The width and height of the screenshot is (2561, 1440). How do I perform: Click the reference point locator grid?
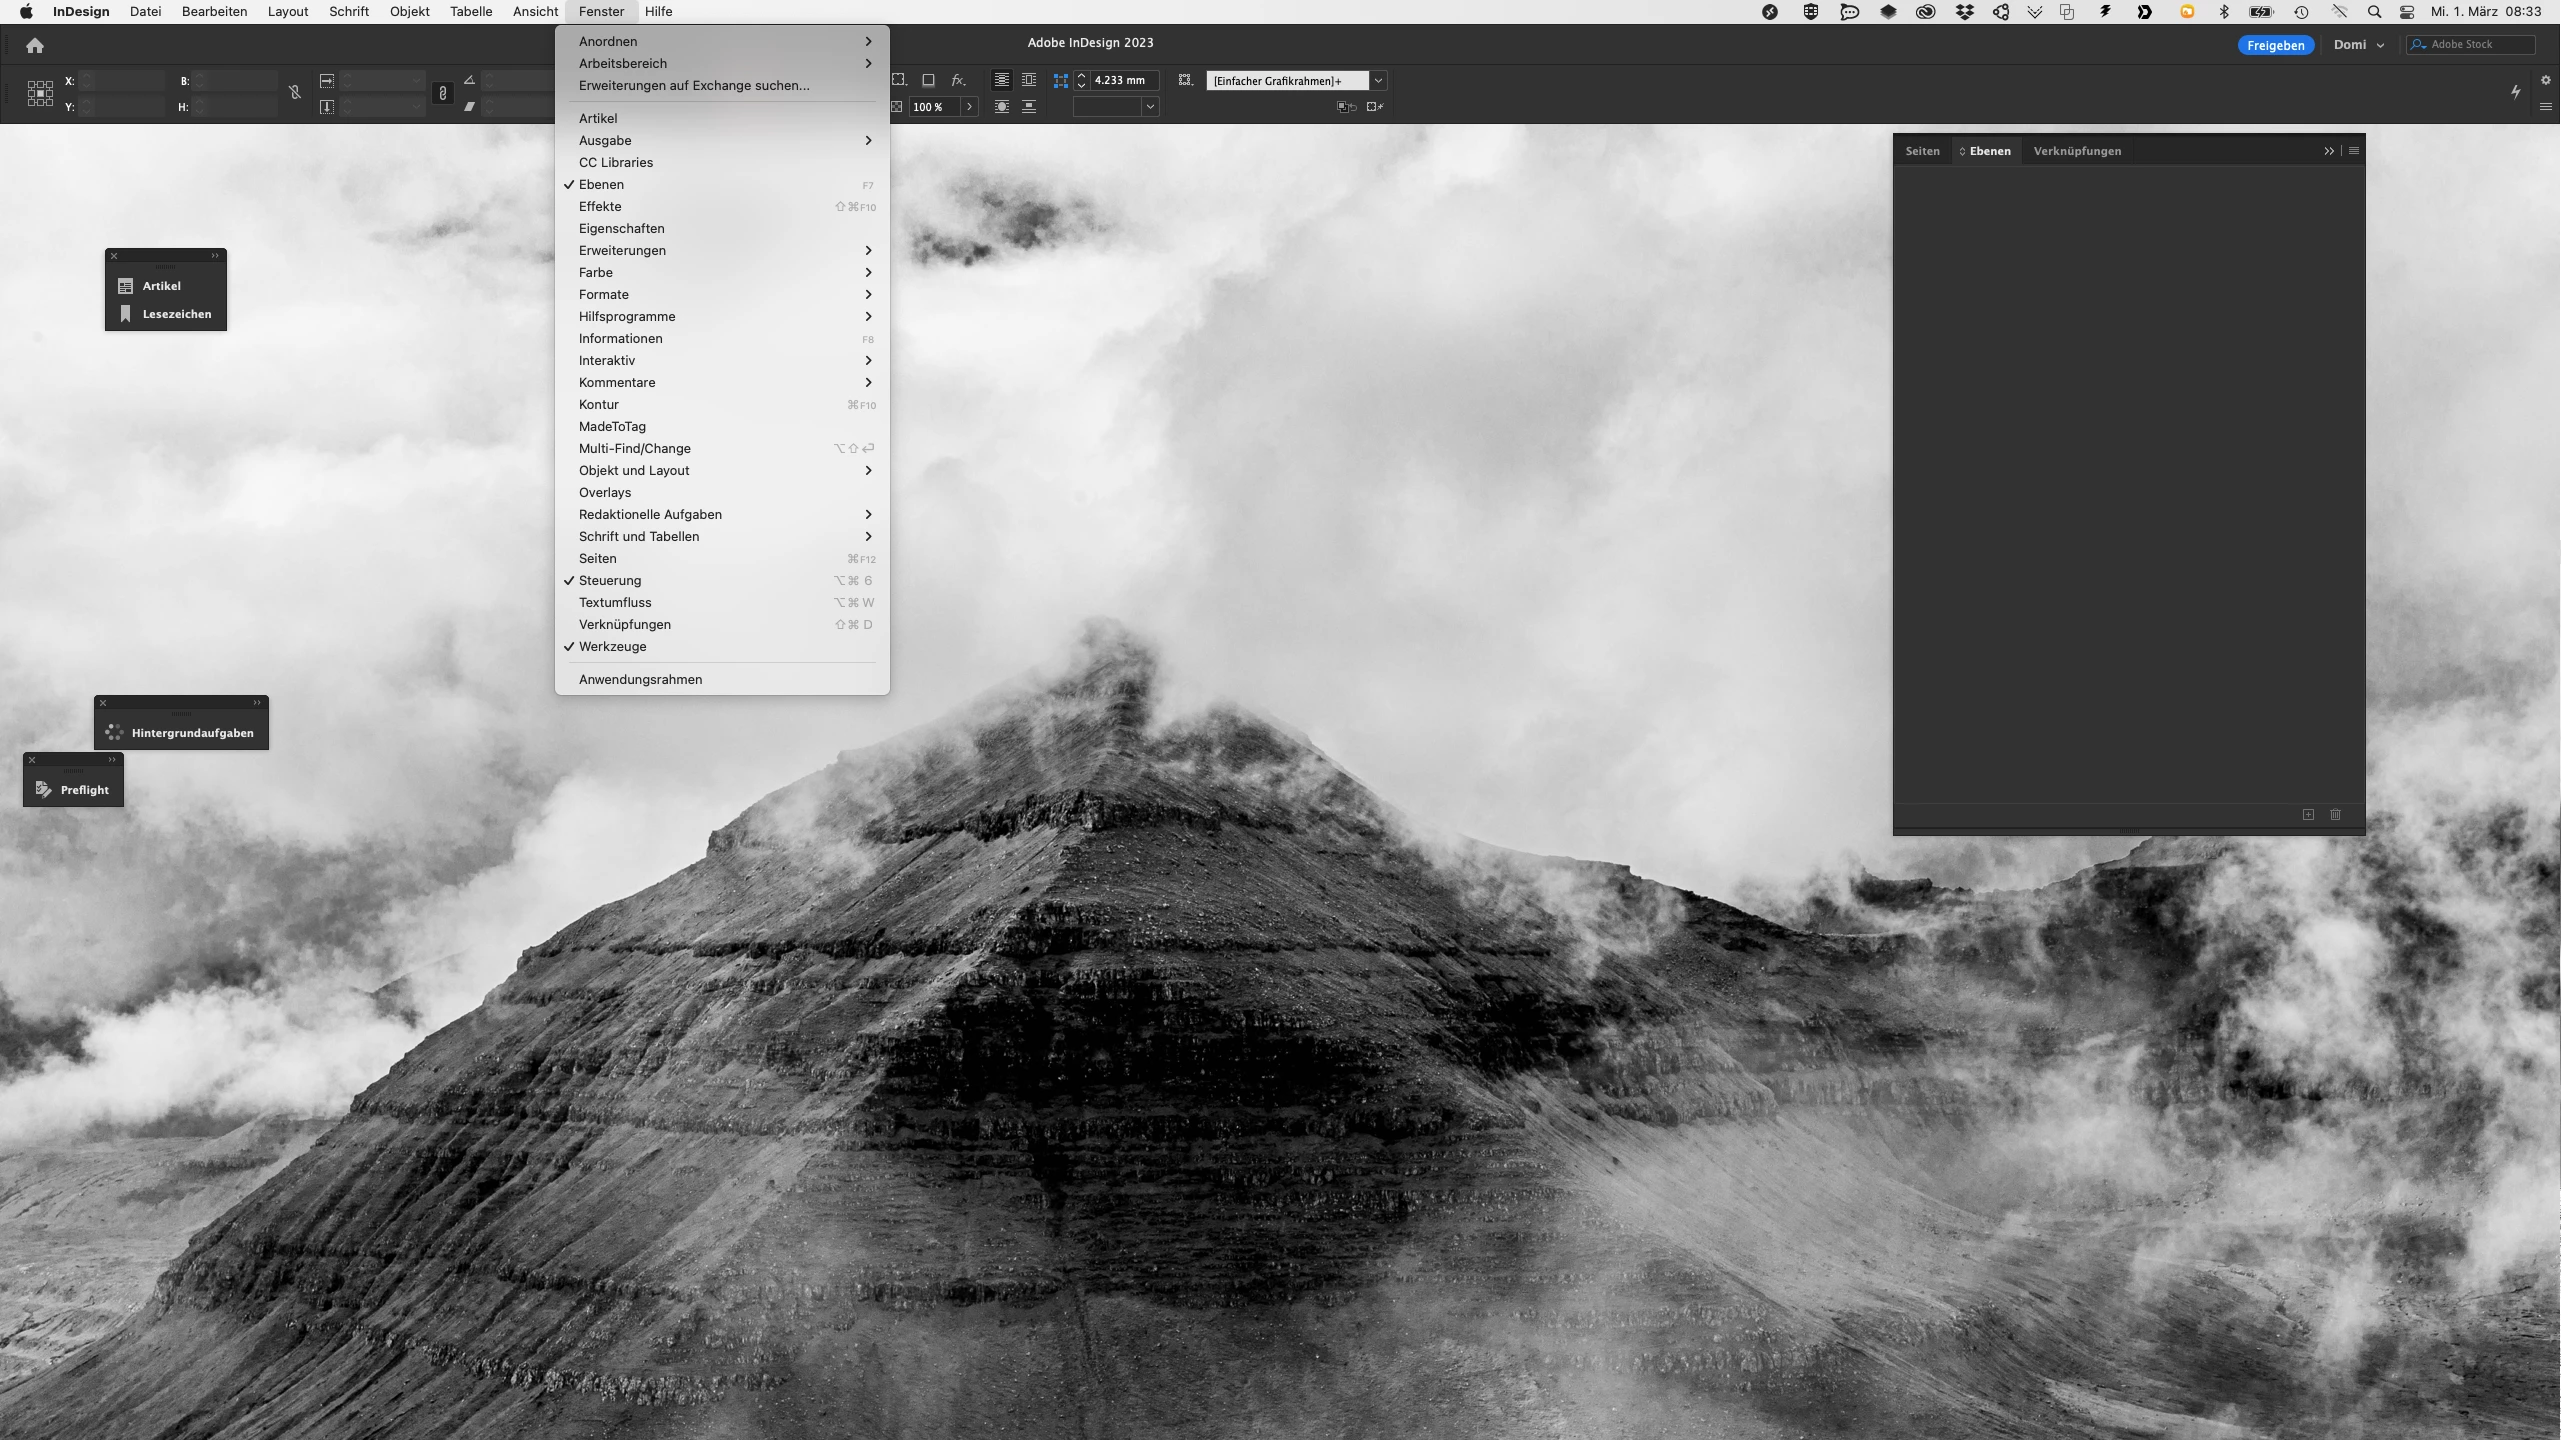point(40,93)
